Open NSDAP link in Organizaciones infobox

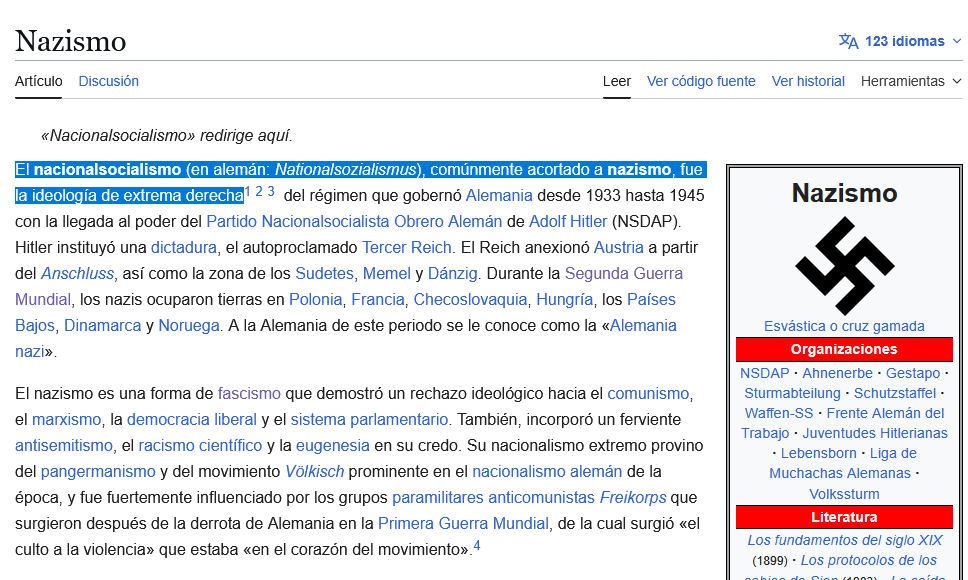pos(764,373)
